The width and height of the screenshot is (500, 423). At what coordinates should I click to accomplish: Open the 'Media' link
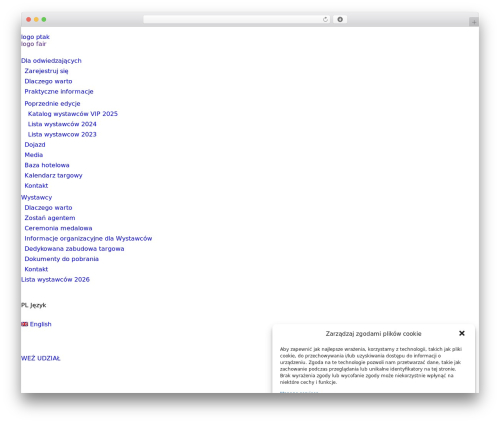tap(34, 155)
